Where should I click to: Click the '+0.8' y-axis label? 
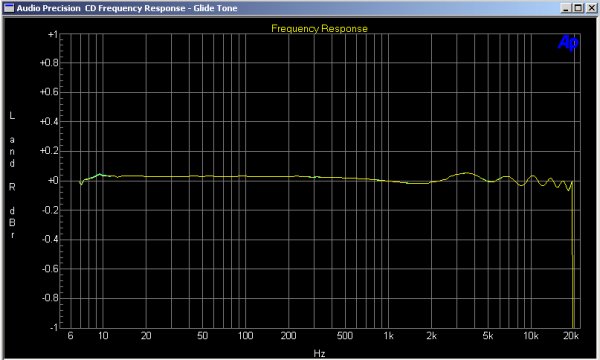point(49,63)
